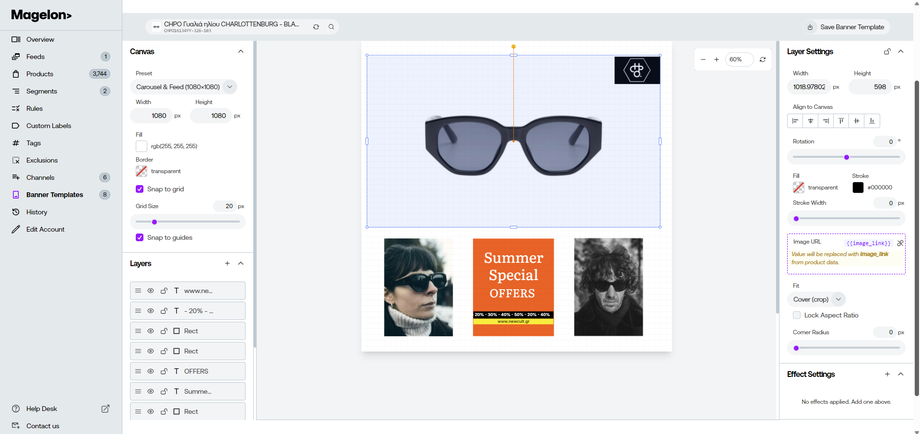
Task: Refresh the selected preview product
Action: point(316,27)
